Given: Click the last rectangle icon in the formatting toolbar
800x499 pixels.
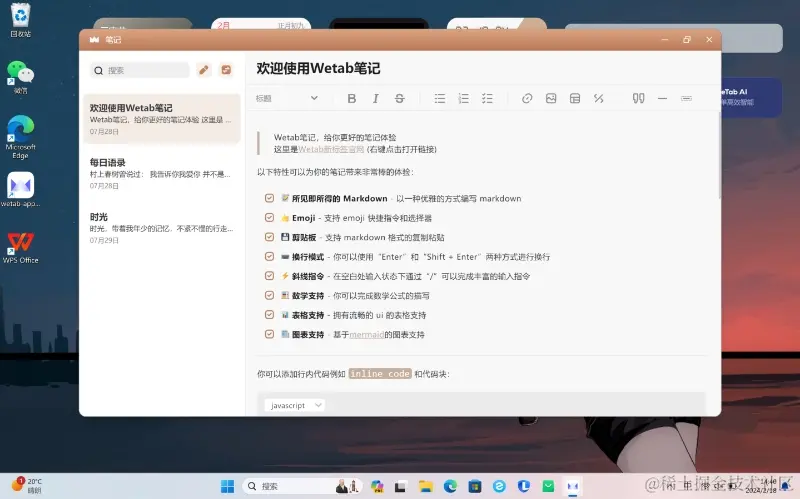Looking at the screenshot, I should pos(686,98).
